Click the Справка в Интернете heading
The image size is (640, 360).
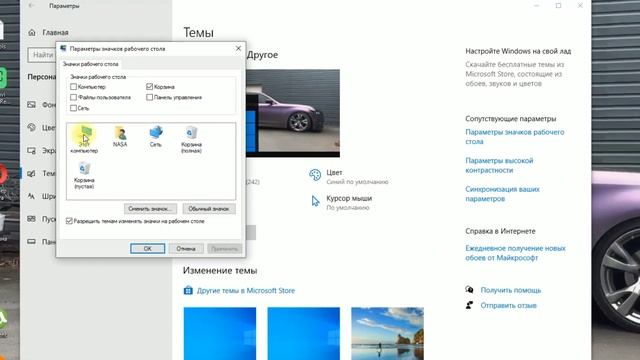(500, 231)
